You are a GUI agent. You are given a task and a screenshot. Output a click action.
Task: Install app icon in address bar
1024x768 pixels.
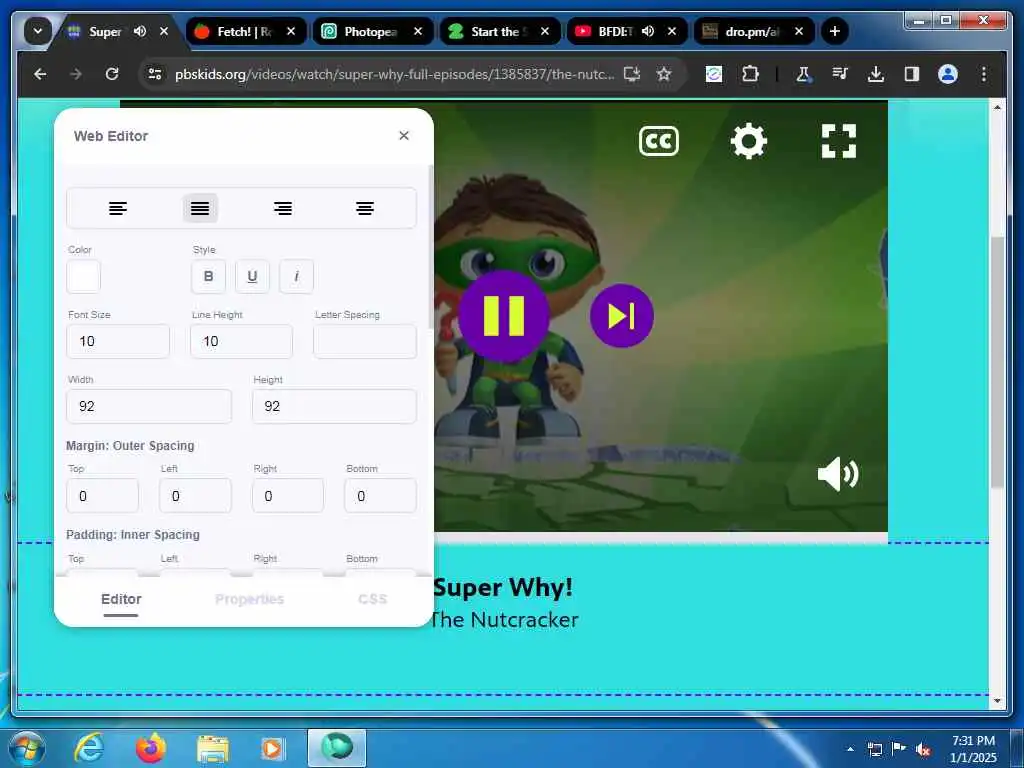click(632, 74)
